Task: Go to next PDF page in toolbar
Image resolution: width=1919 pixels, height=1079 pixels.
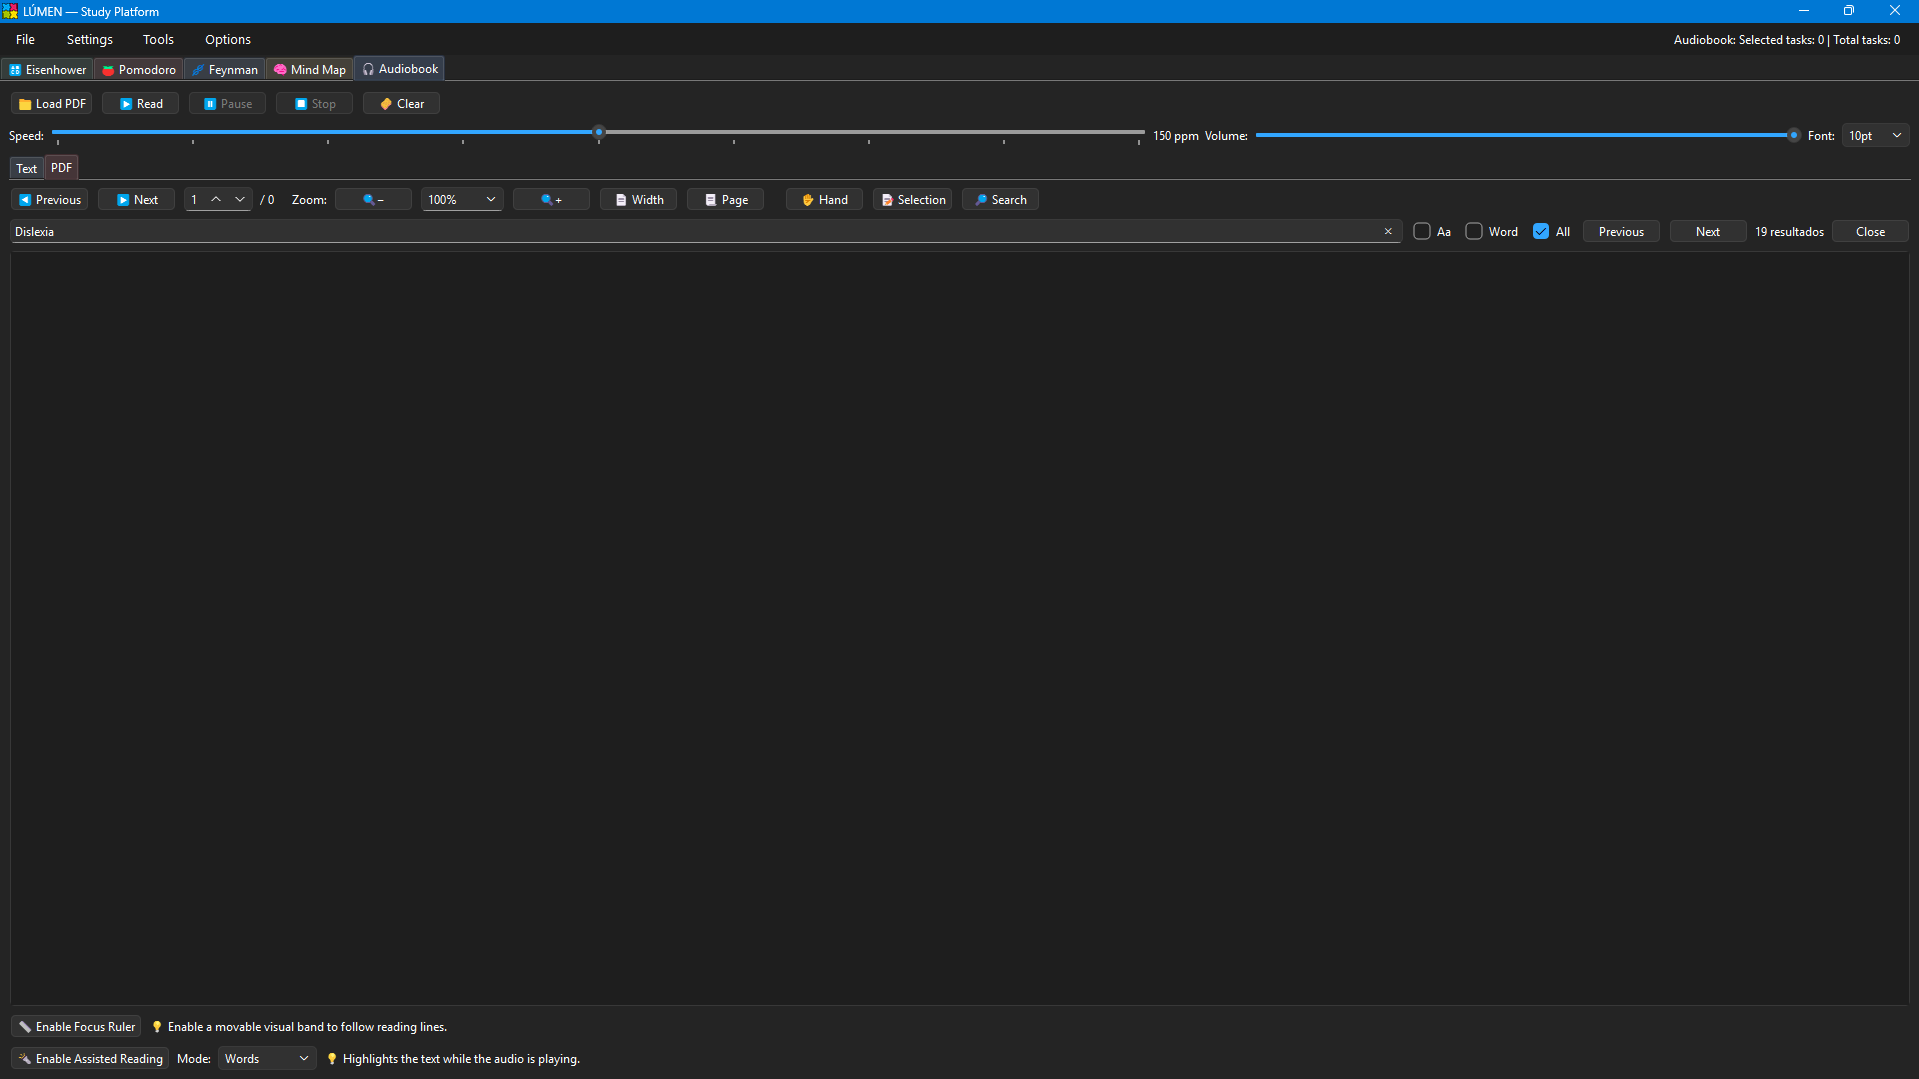Action: (136, 200)
